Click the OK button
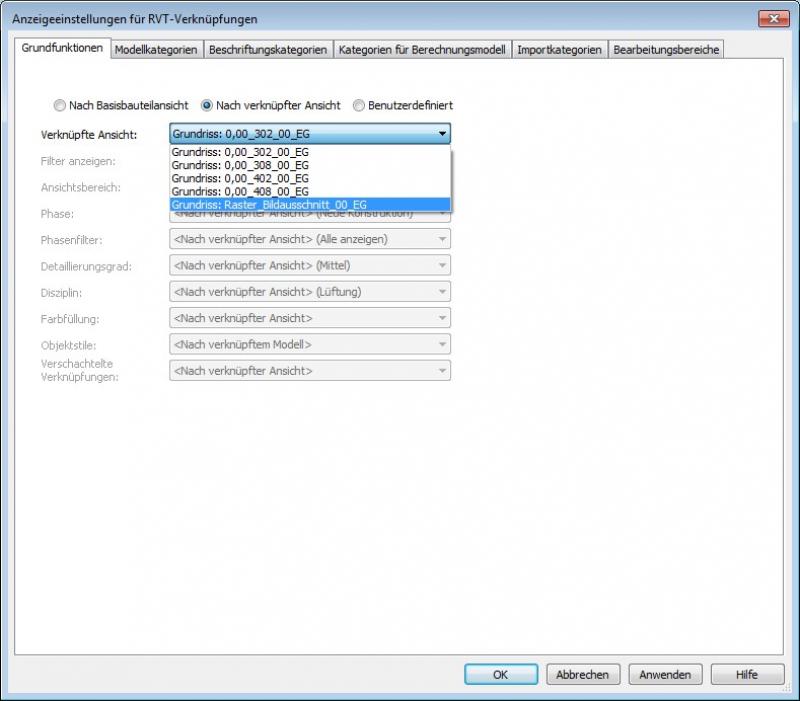The height and width of the screenshot is (701, 800). tap(501, 675)
